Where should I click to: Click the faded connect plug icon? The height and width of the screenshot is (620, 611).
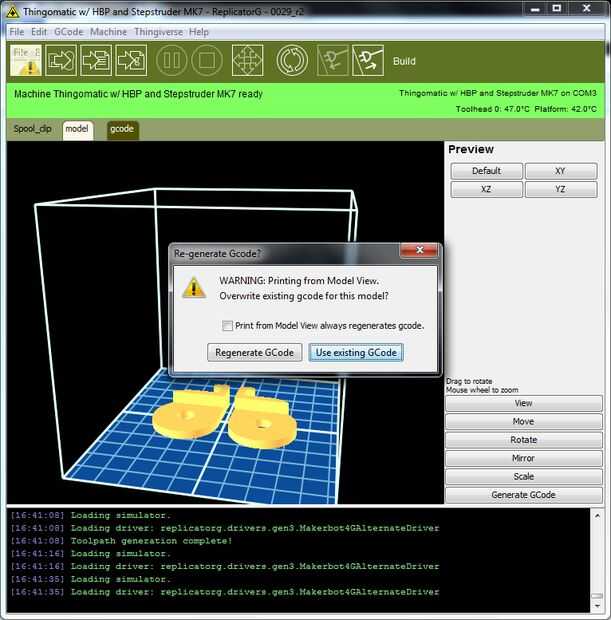(x=333, y=60)
